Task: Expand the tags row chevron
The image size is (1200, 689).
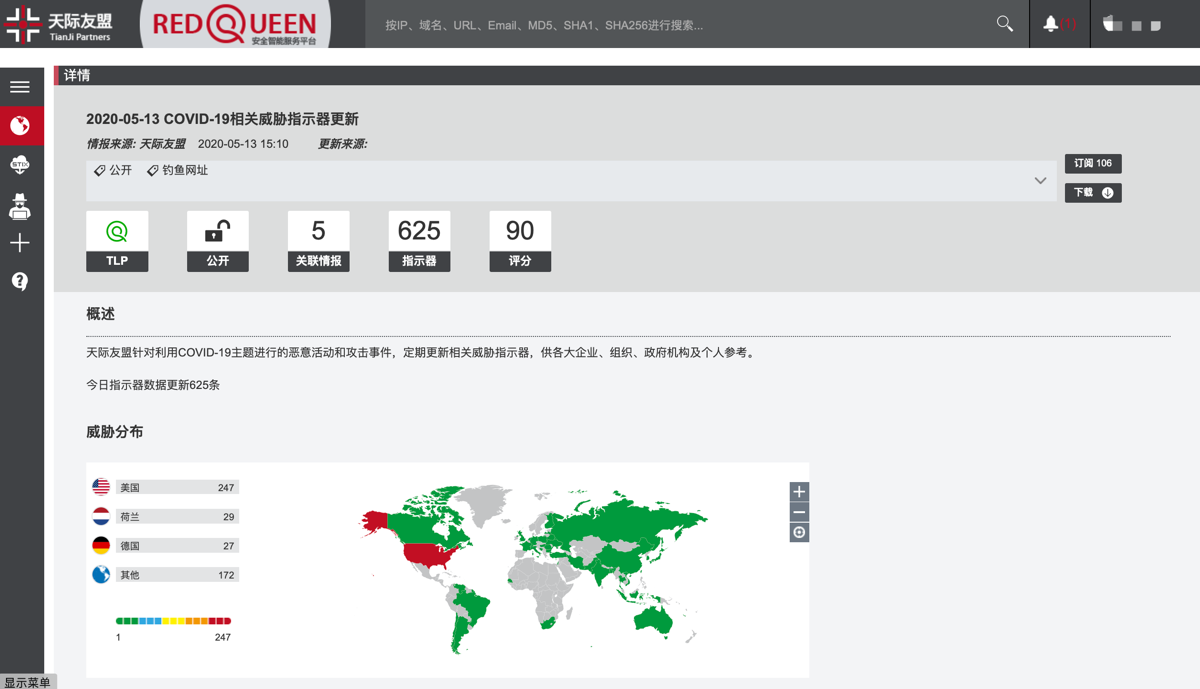Action: pos(1040,181)
